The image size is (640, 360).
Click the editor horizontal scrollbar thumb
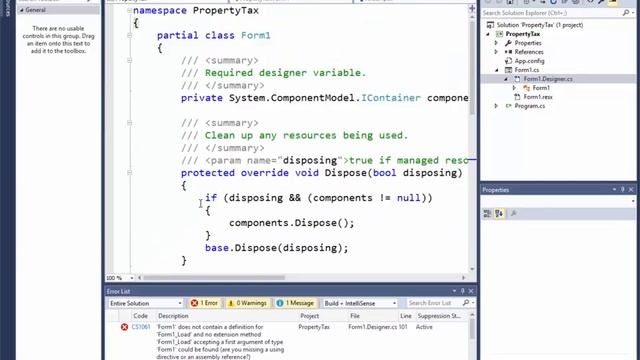click(214, 278)
